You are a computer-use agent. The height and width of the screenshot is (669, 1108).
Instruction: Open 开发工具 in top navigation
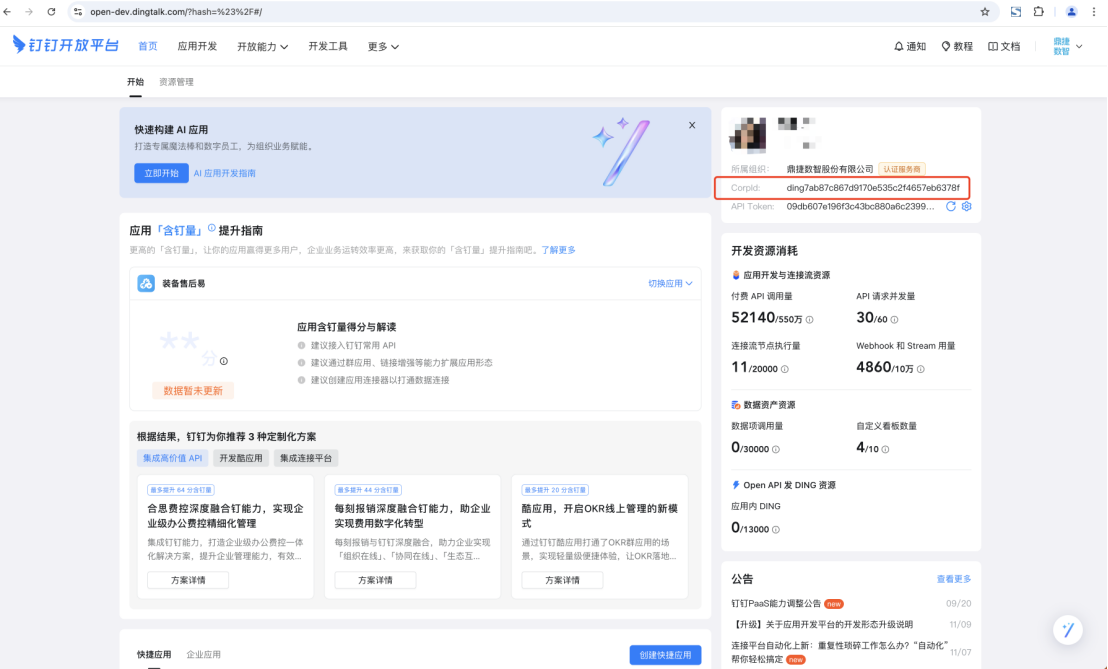pyautogui.click(x=328, y=46)
